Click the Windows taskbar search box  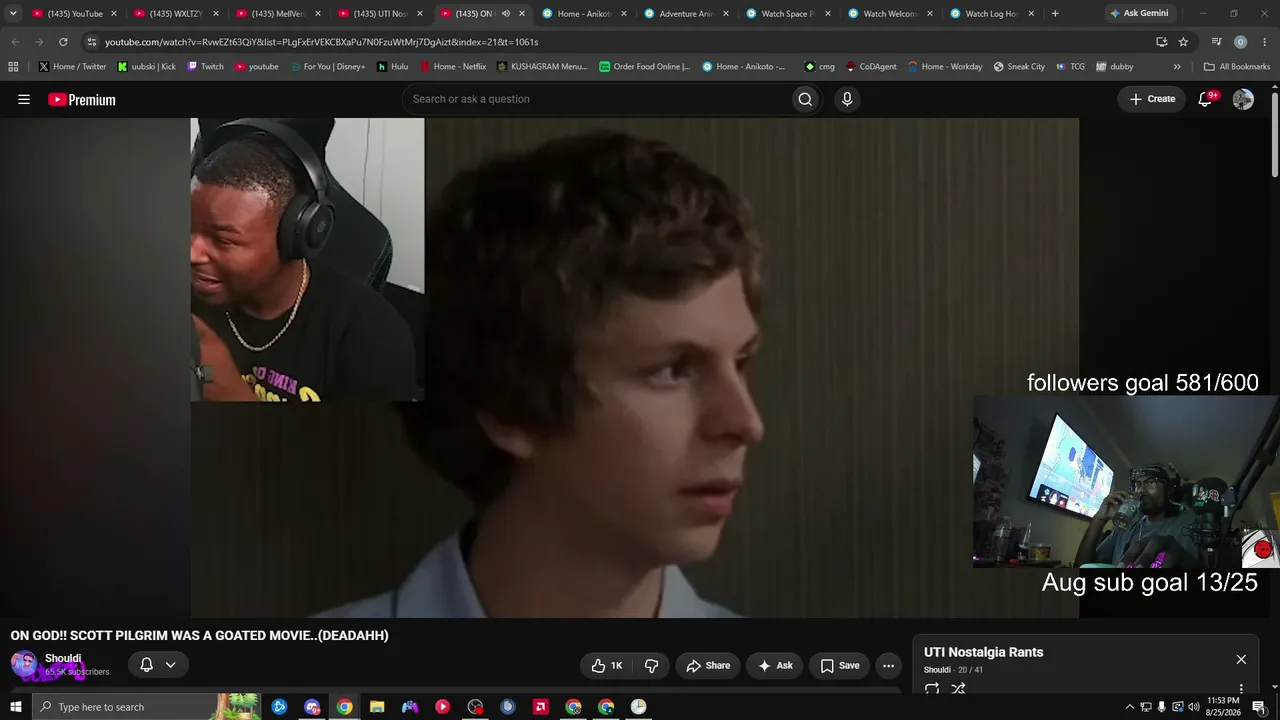(146, 707)
